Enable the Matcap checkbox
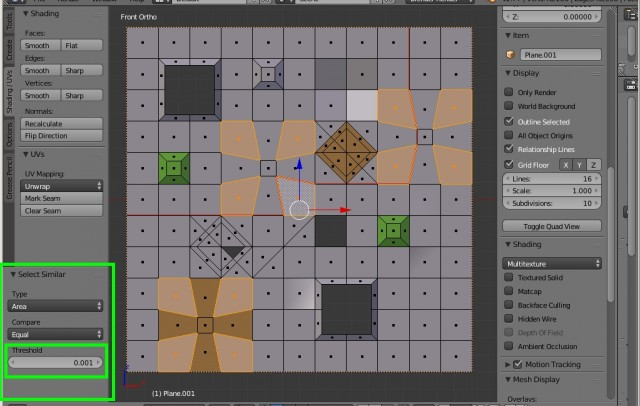 click(x=509, y=291)
